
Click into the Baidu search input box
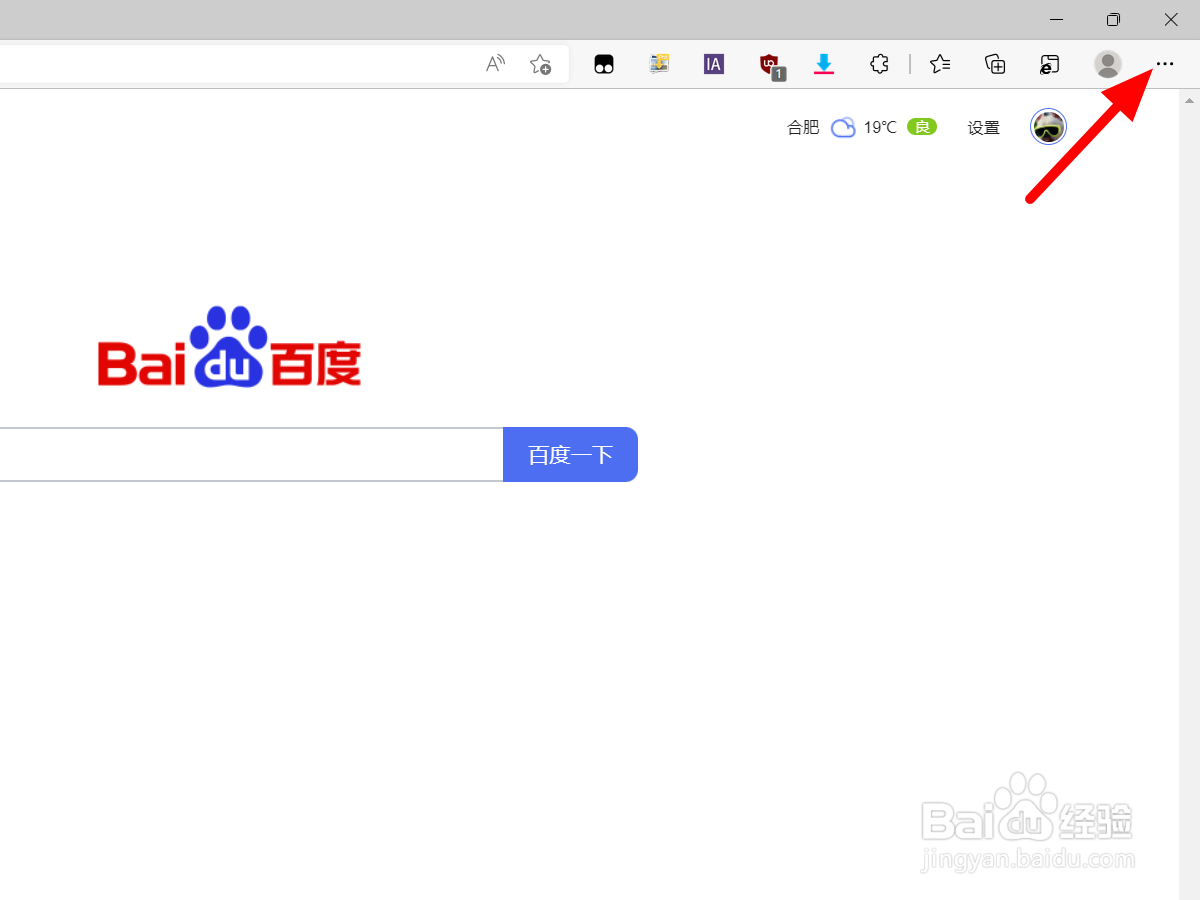coord(250,454)
